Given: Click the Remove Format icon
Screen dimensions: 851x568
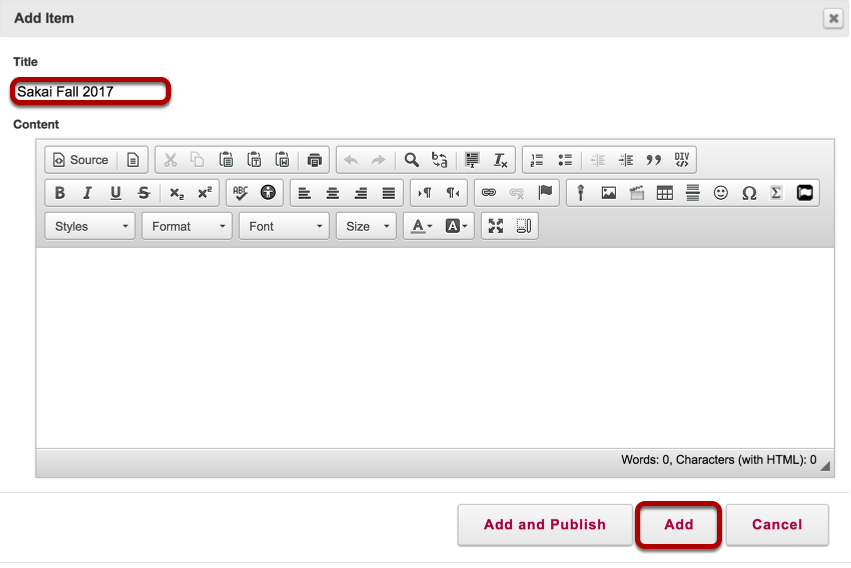Looking at the screenshot, I should [x=500, y=160].
